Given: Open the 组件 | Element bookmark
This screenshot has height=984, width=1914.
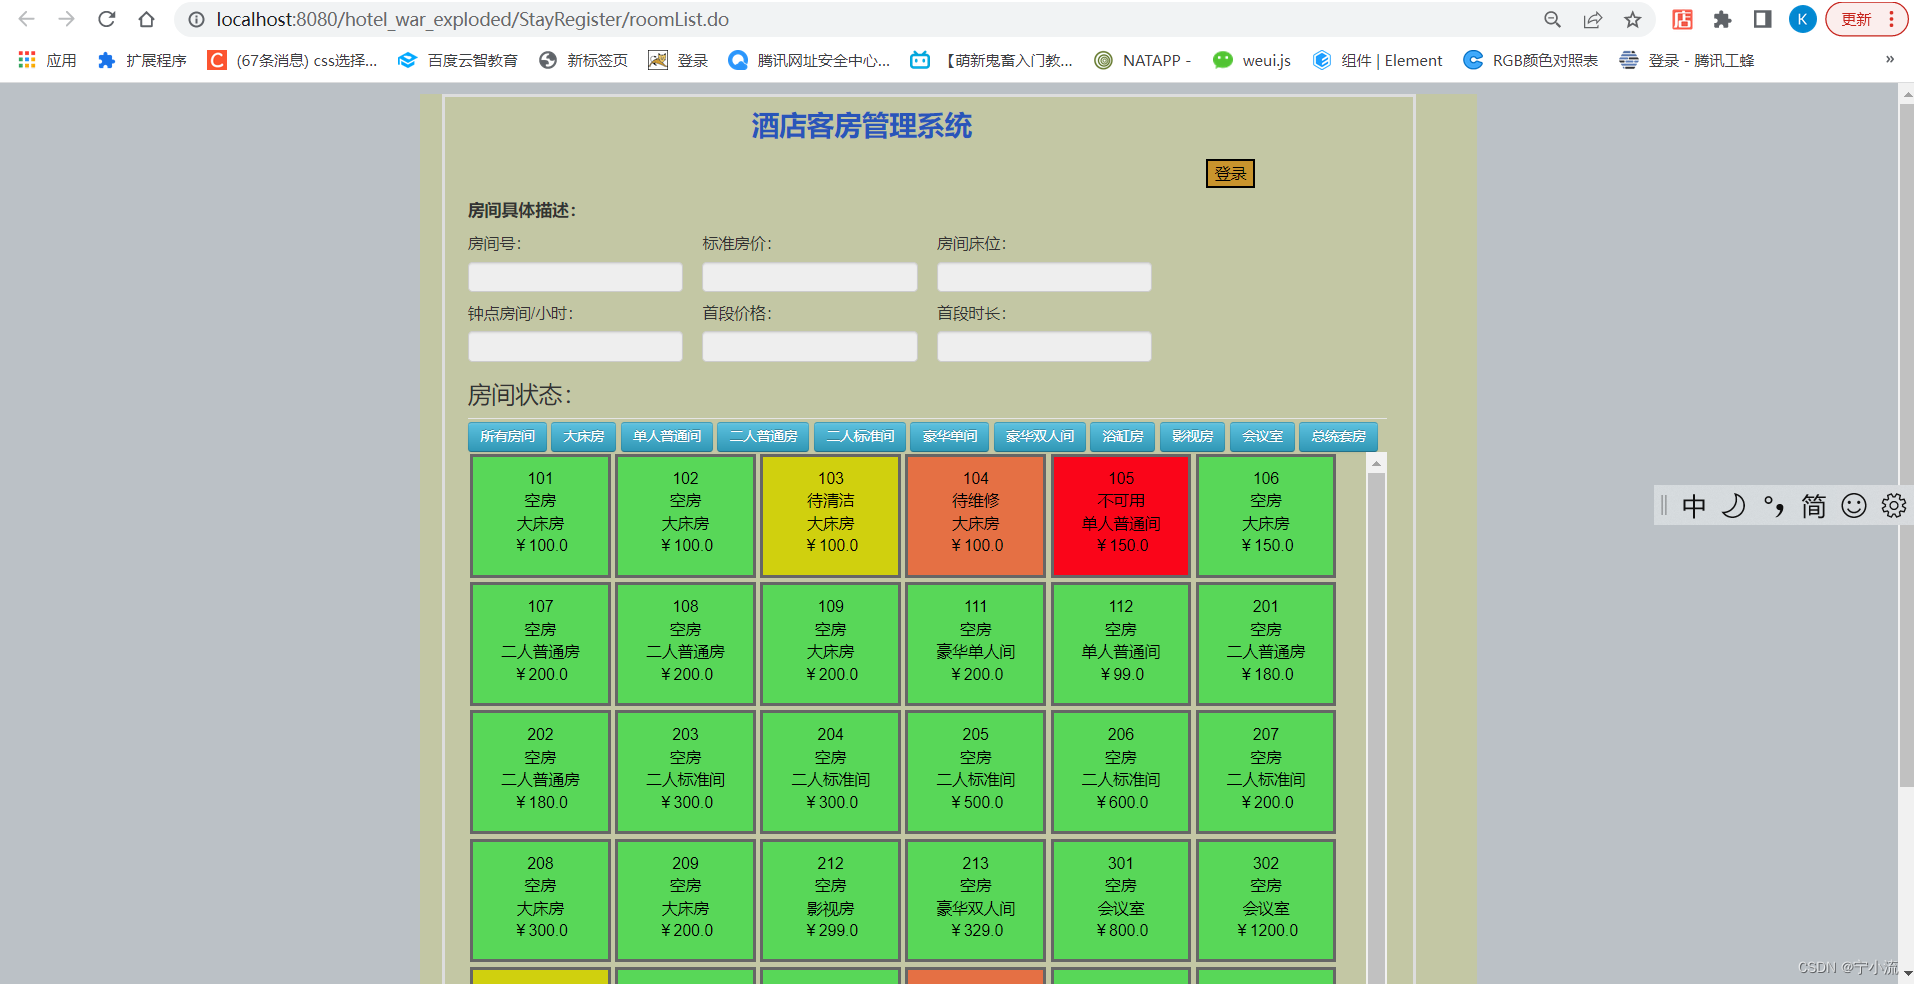Looking at the screenshot, I should [x=1377, y=60].
